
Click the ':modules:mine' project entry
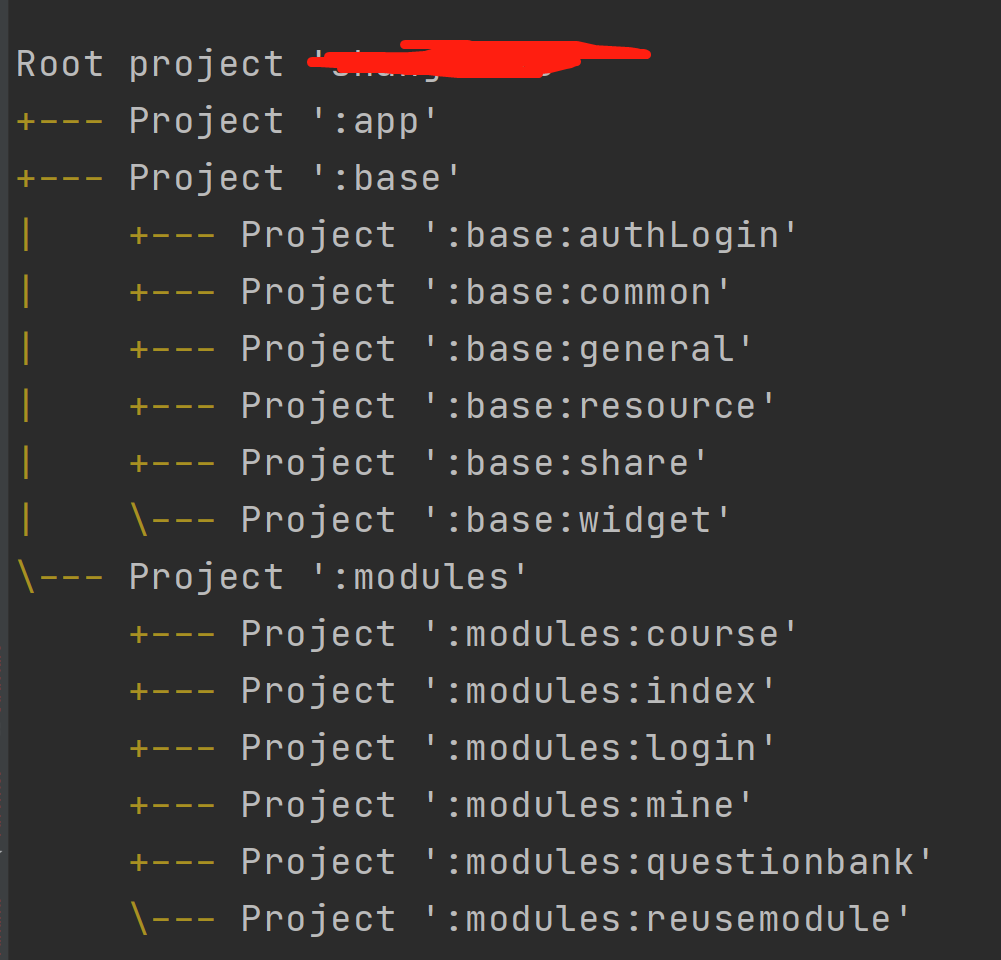pos(496,805)
